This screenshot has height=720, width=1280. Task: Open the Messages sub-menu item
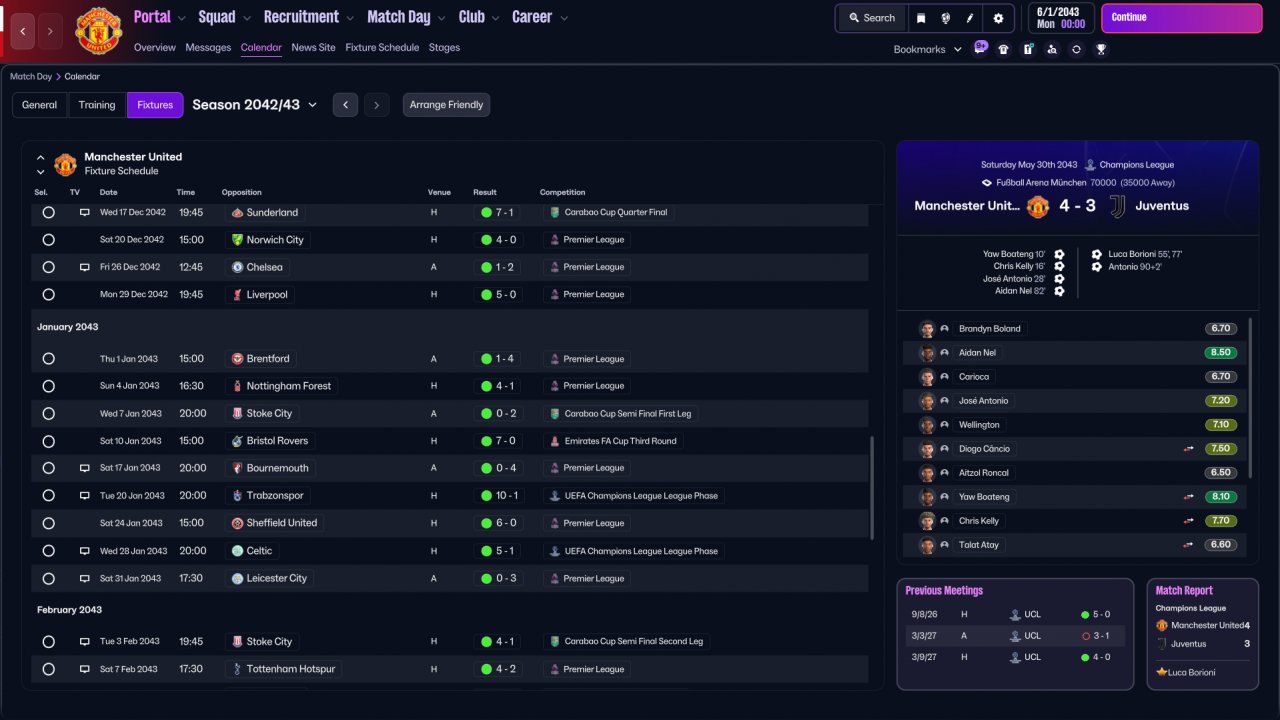click(x=208, y=48)
